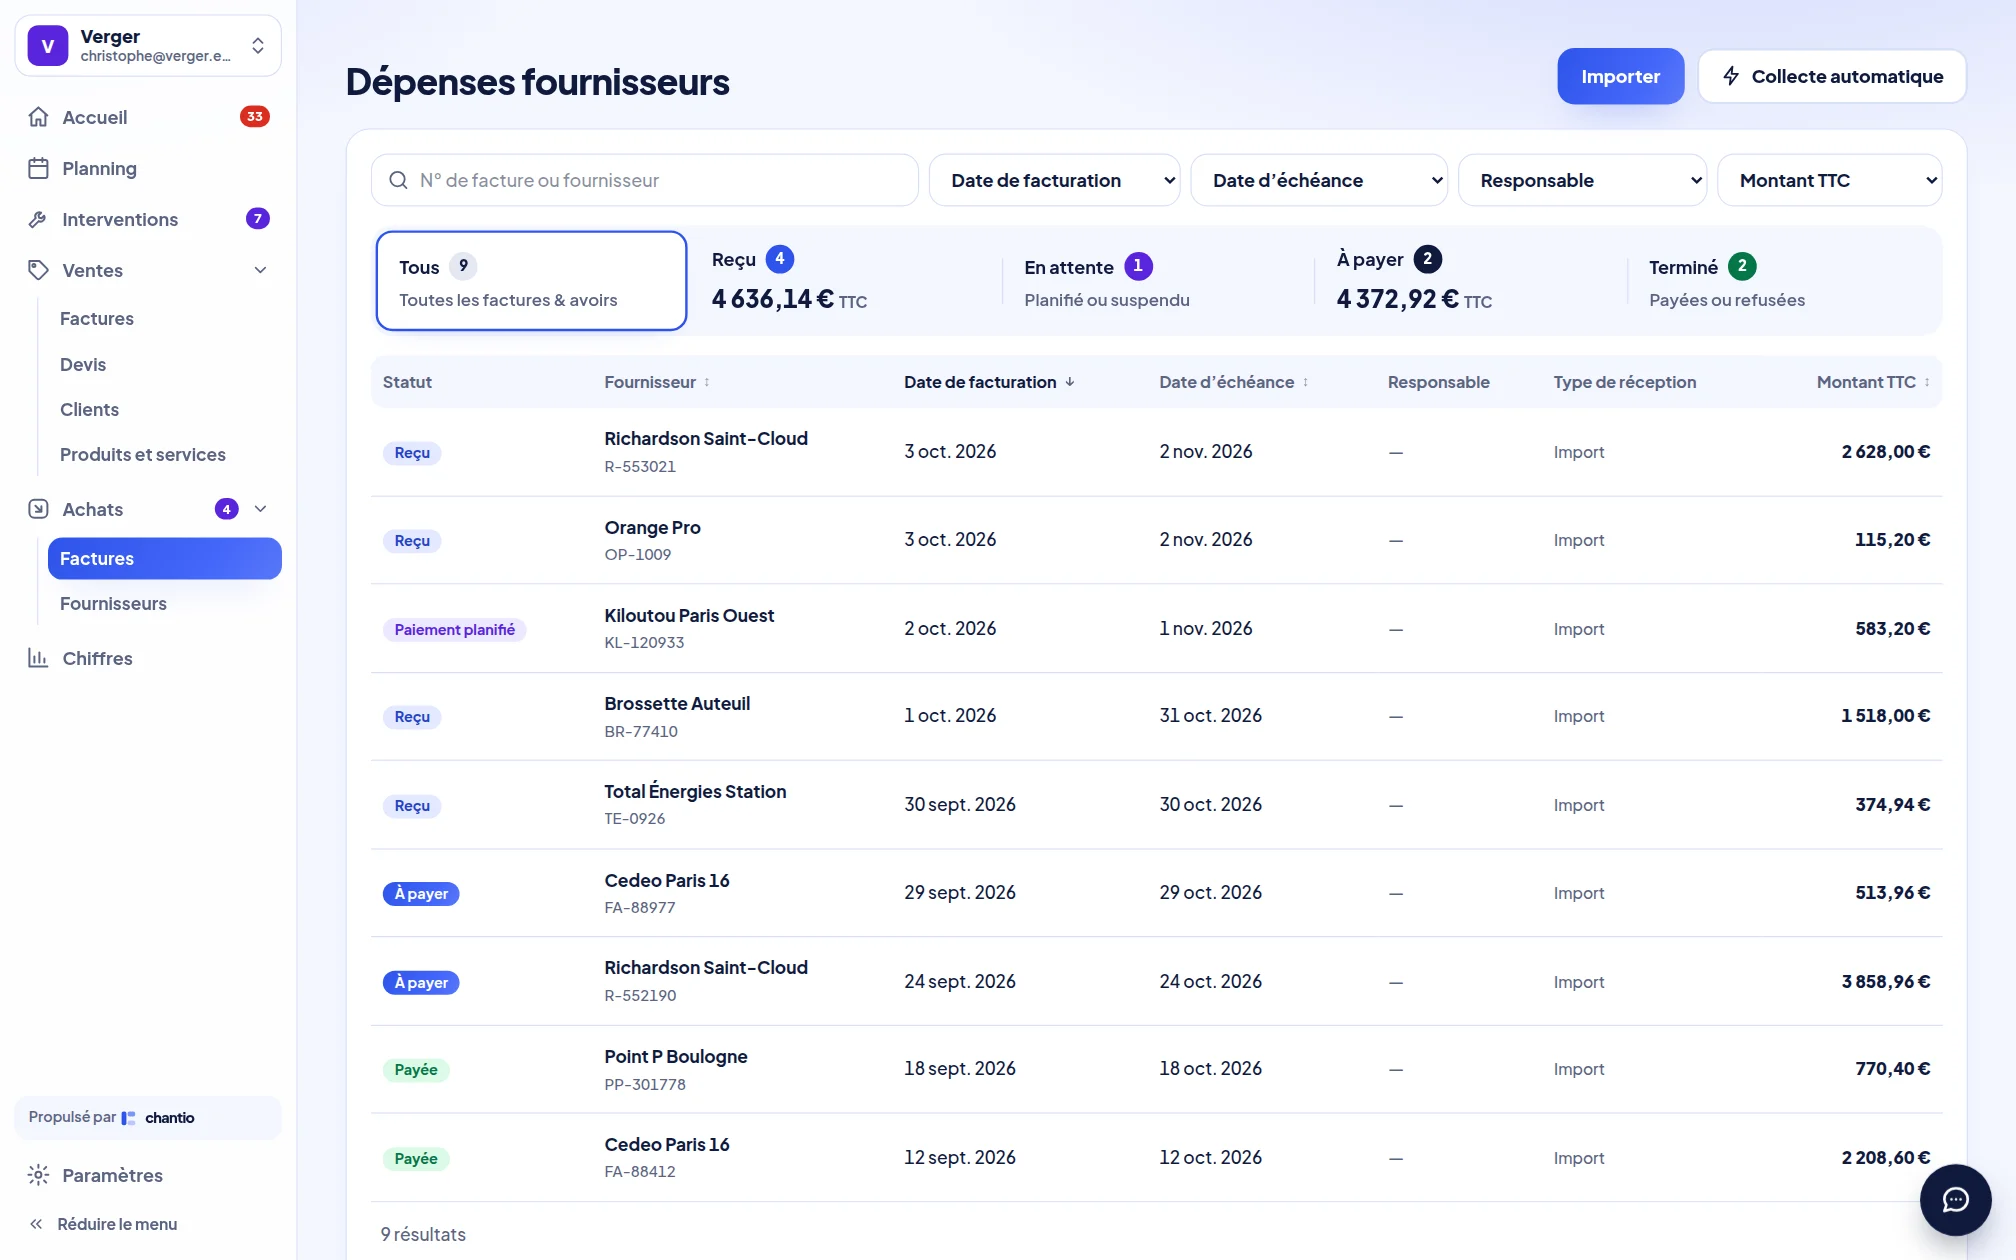
Task: Open the Point P Boulogne invoice
Action: [1156, 1069]
